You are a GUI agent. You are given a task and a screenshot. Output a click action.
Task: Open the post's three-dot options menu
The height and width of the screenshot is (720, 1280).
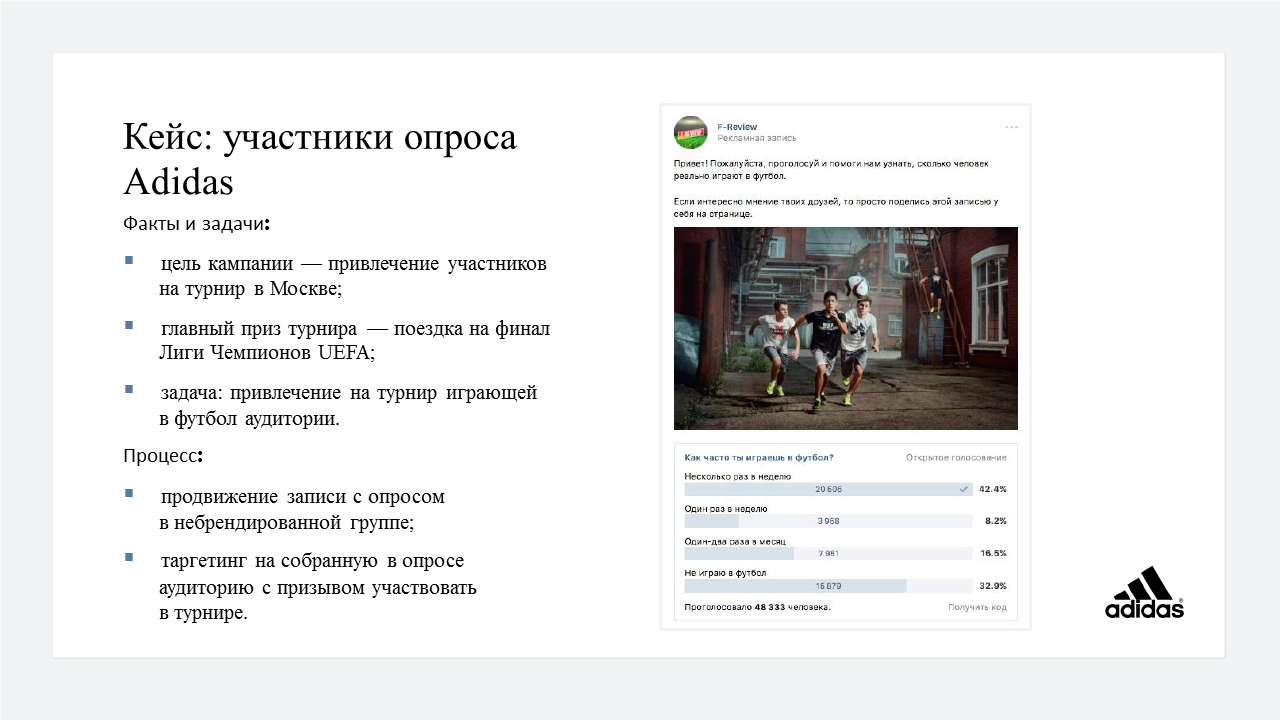tap(1011, 127)
